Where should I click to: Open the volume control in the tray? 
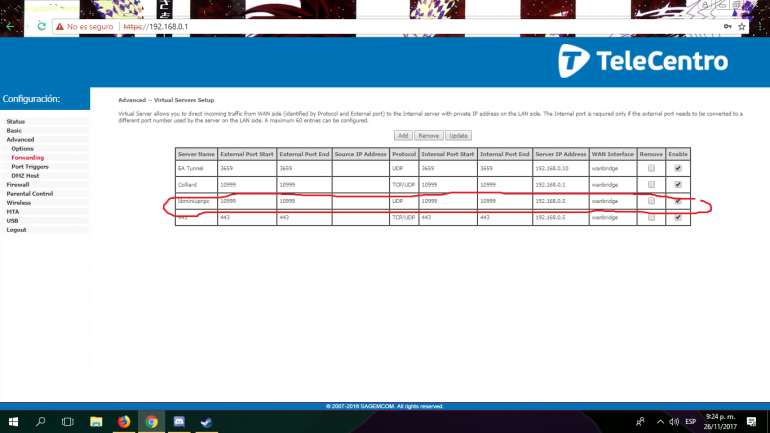click(x=674, y=422)
